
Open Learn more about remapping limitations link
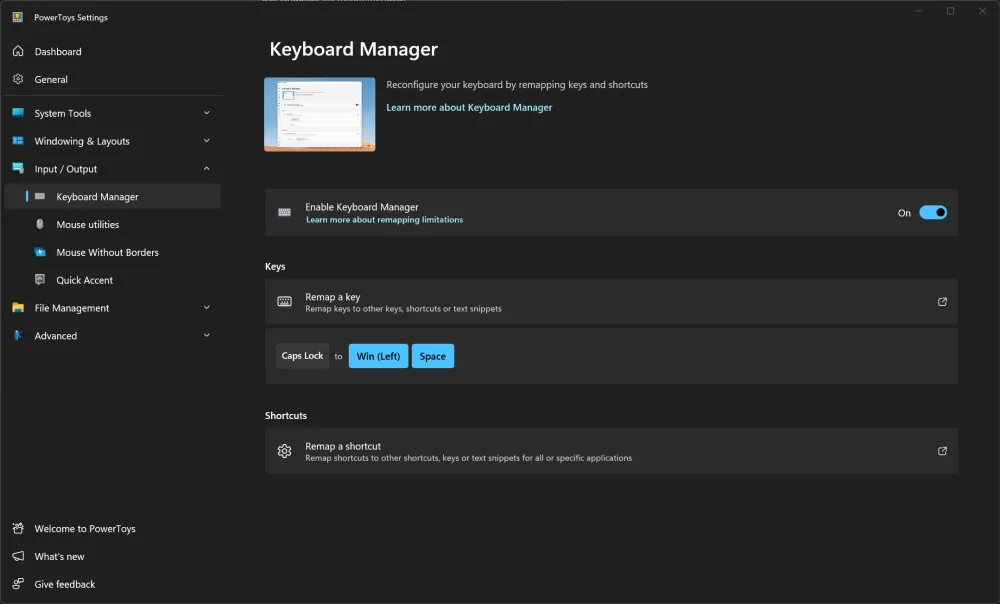point(385,219)
